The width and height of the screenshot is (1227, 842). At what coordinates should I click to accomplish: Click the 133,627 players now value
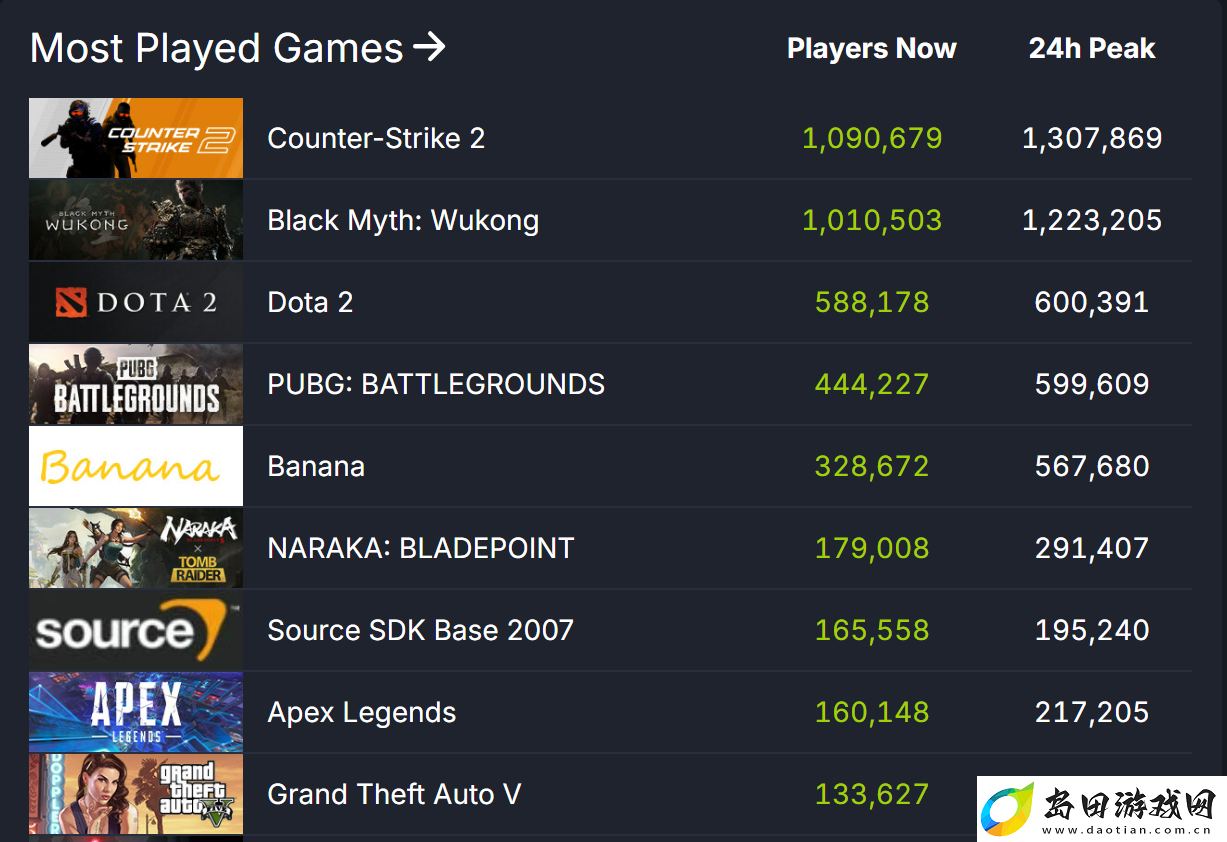[x=872, y=794]
